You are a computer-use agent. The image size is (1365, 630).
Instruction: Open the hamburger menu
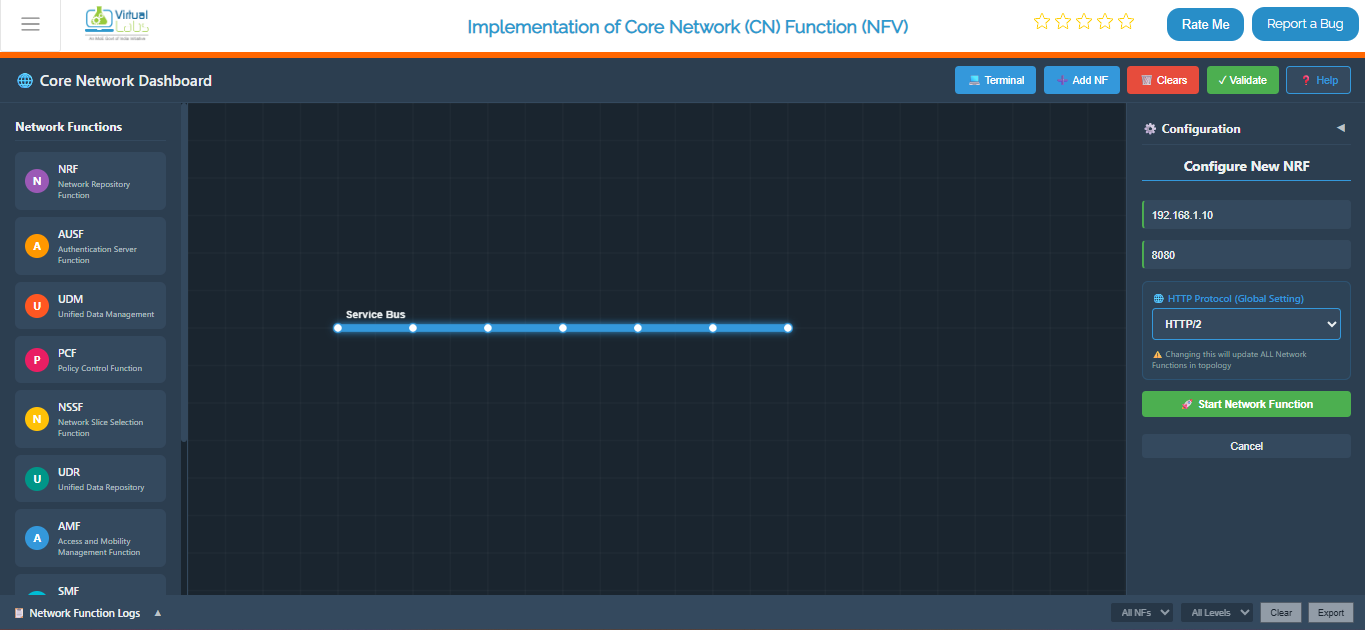point(30,24)
